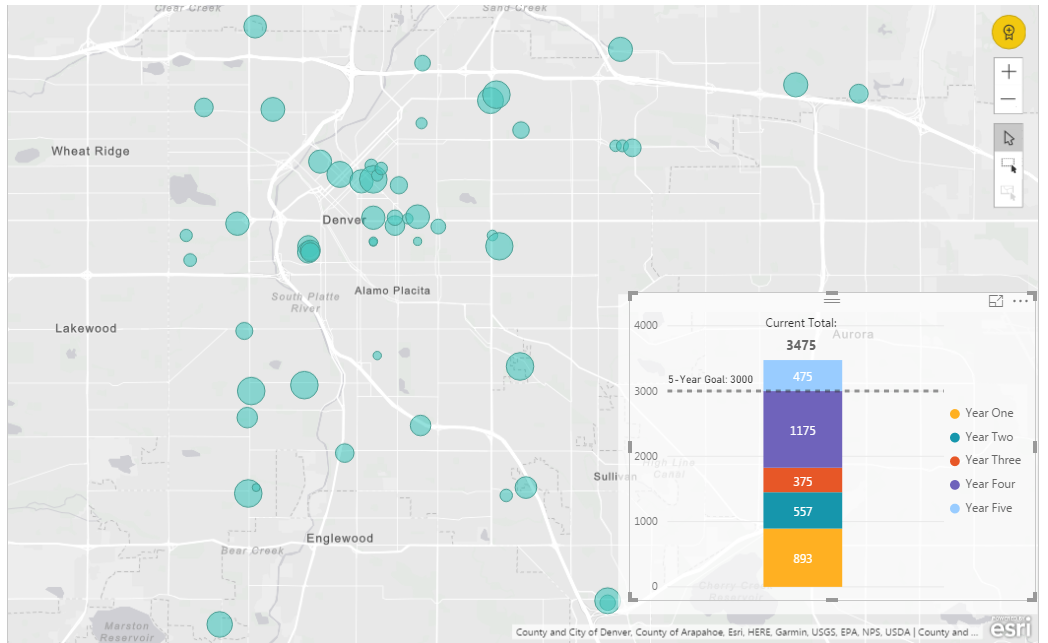Click the Year Two legend entry
The height and width of the screenshot is (643, 1048).
[x=982, y=437]
